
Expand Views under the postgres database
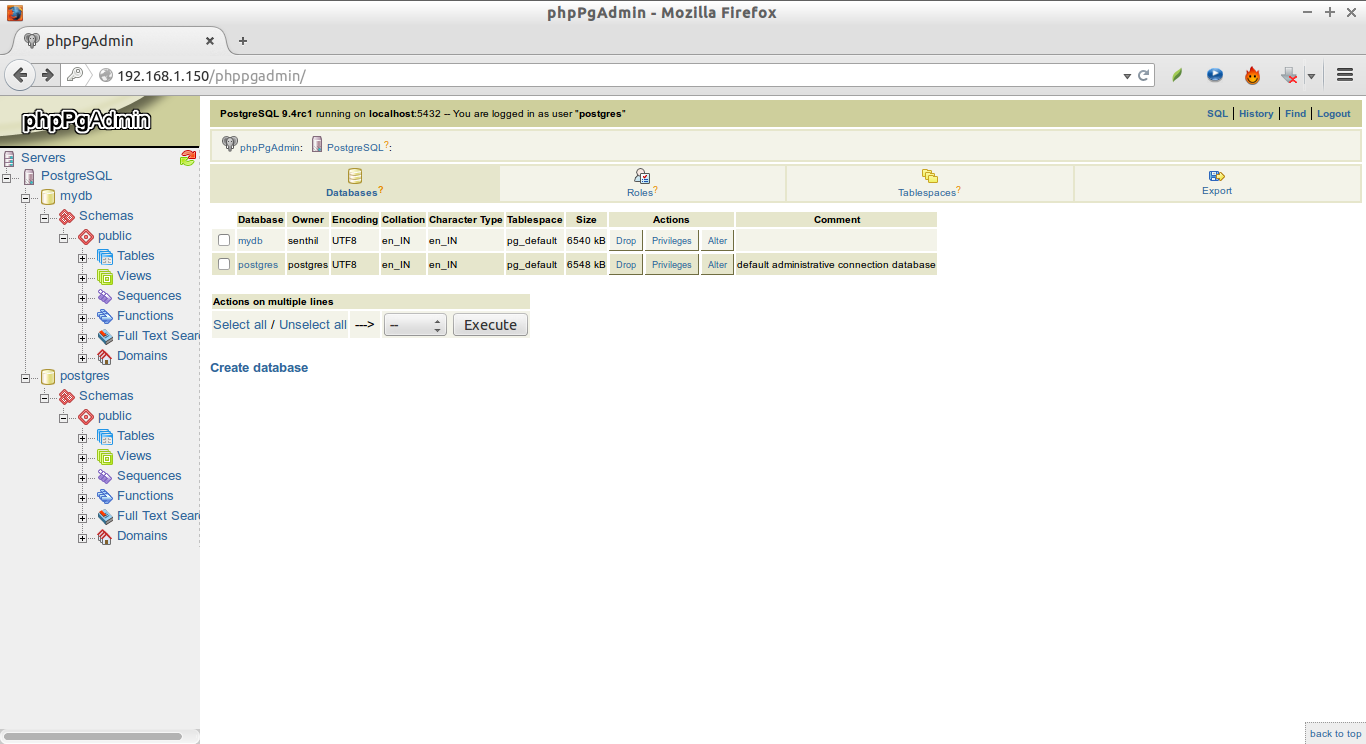point(83,457)
